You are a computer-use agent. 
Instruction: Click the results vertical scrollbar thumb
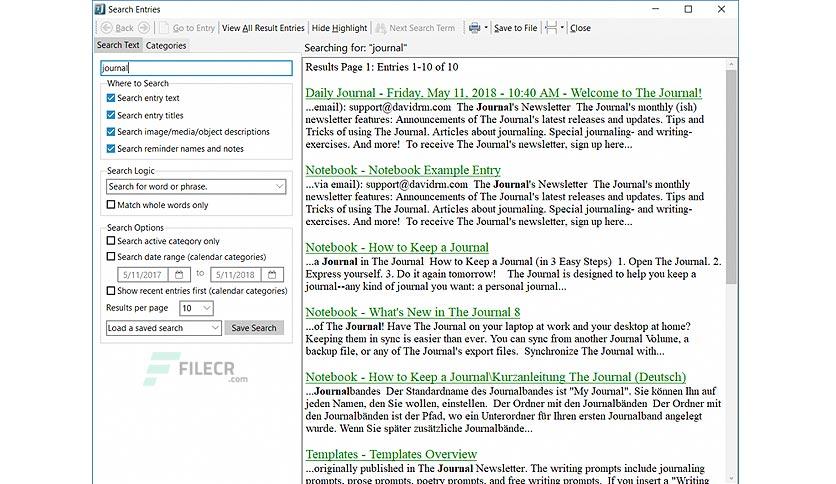point(731,176)
